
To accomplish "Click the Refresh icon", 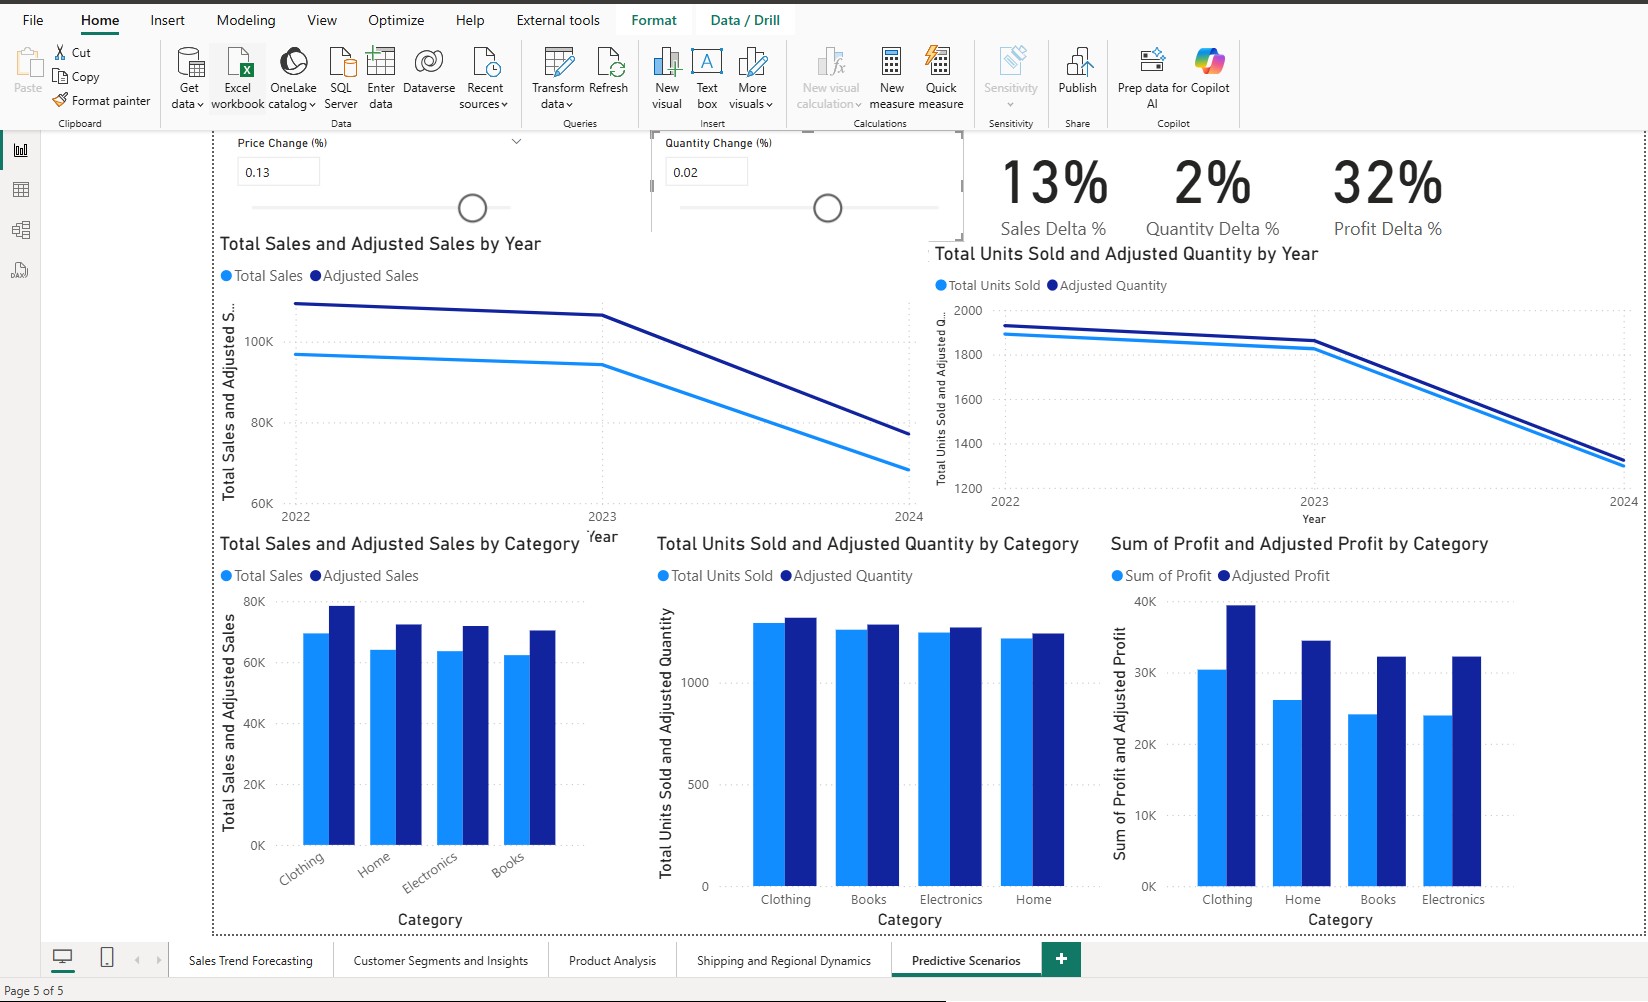I will (609, 64).
